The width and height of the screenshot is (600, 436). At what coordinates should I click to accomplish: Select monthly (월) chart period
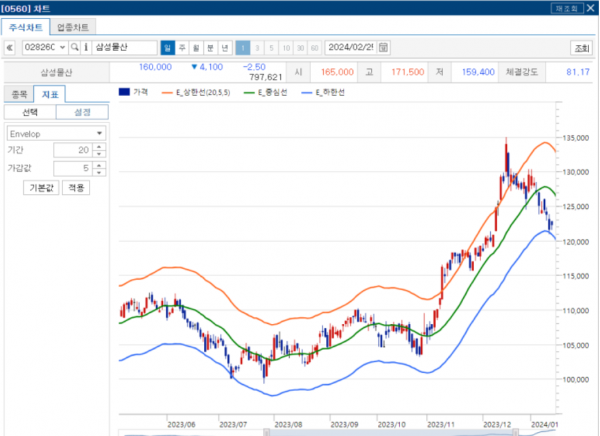(x=196, y=48)
